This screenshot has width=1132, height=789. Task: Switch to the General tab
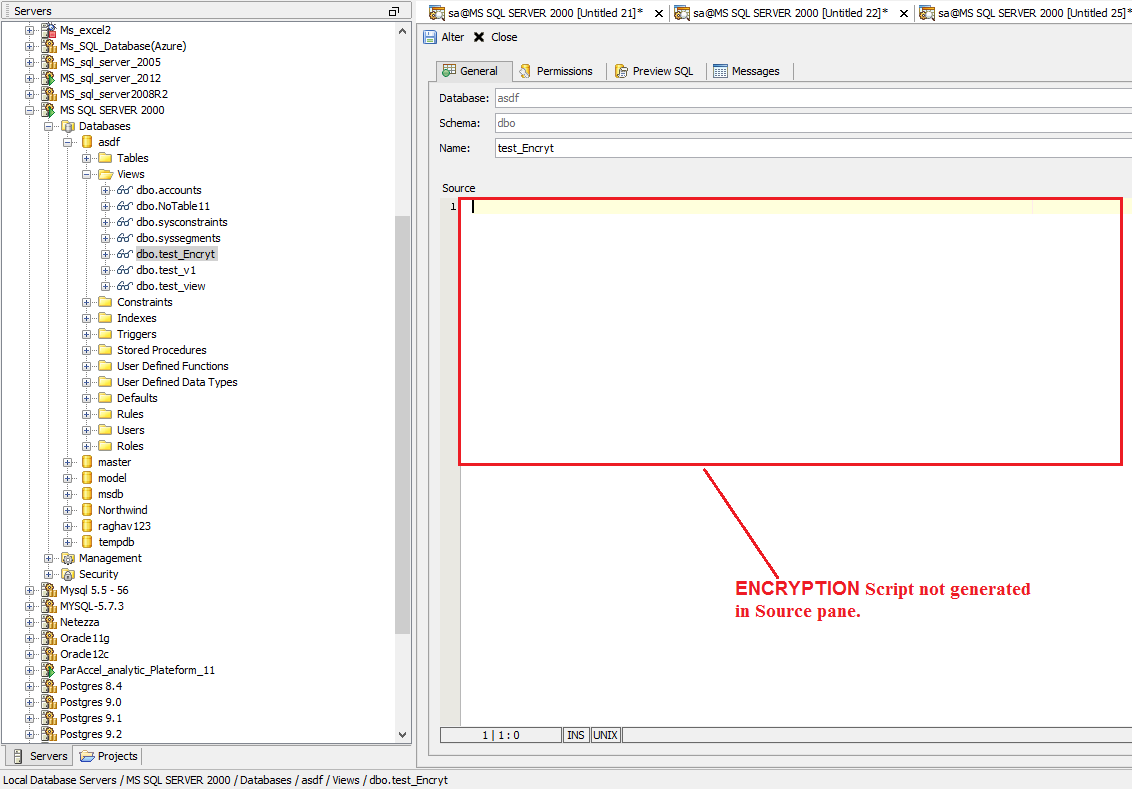click(474, 71)
